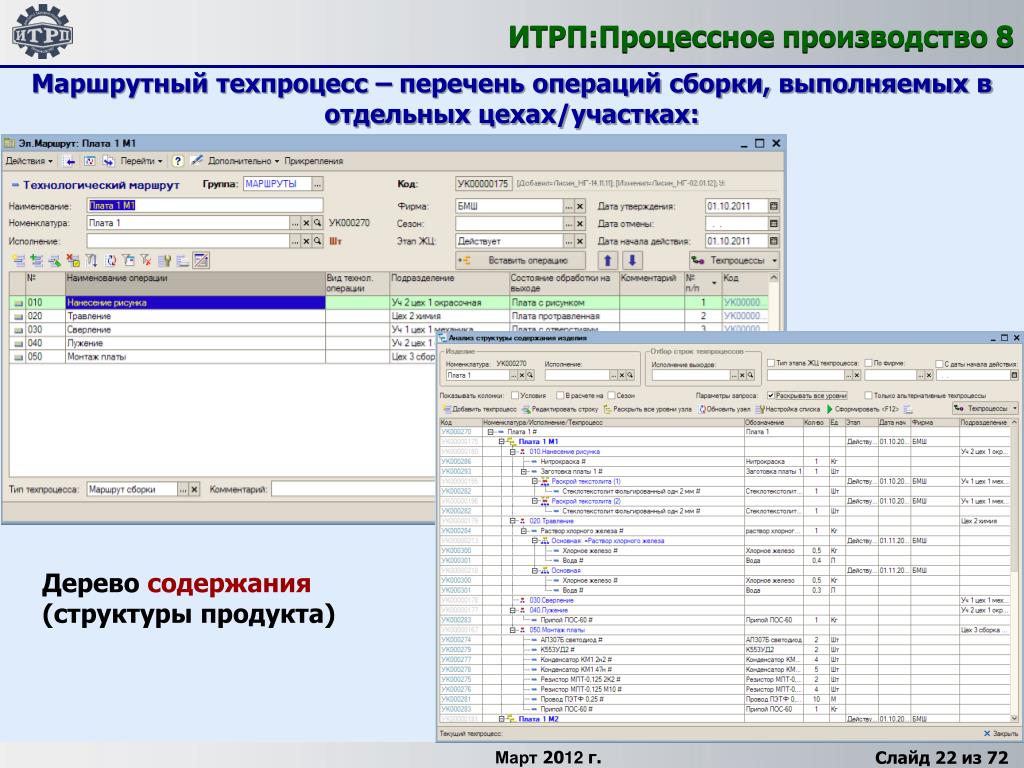This screenshot has height=768, width=1024.
Task: Clear the Фирма field with X icon
Action: (580, 206)
